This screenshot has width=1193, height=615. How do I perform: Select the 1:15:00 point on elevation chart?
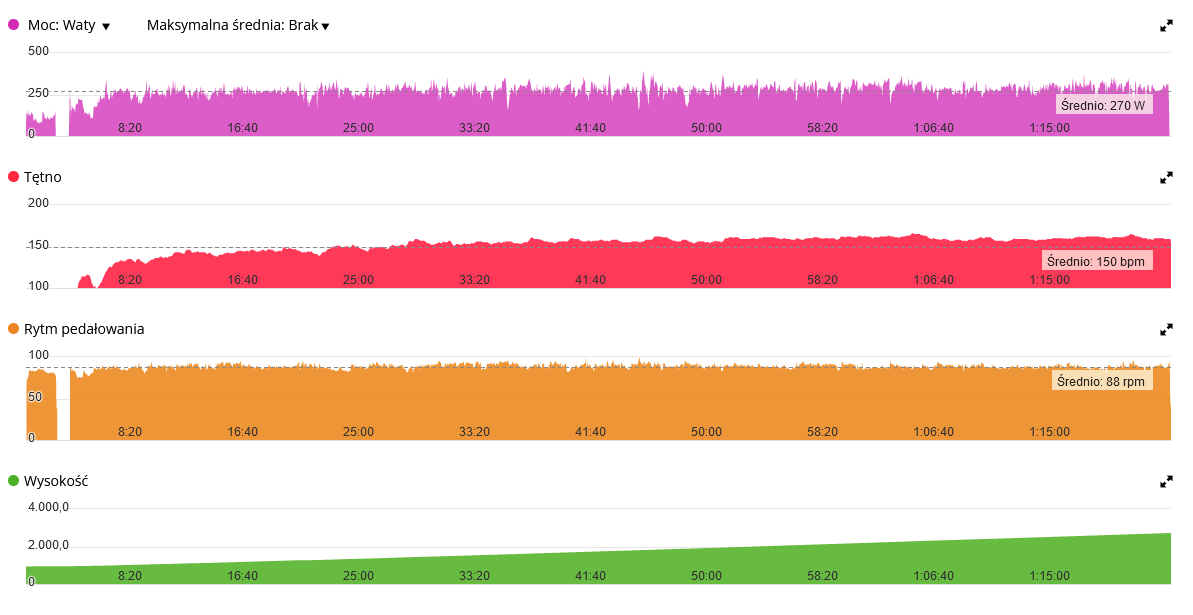(1050, 575)
